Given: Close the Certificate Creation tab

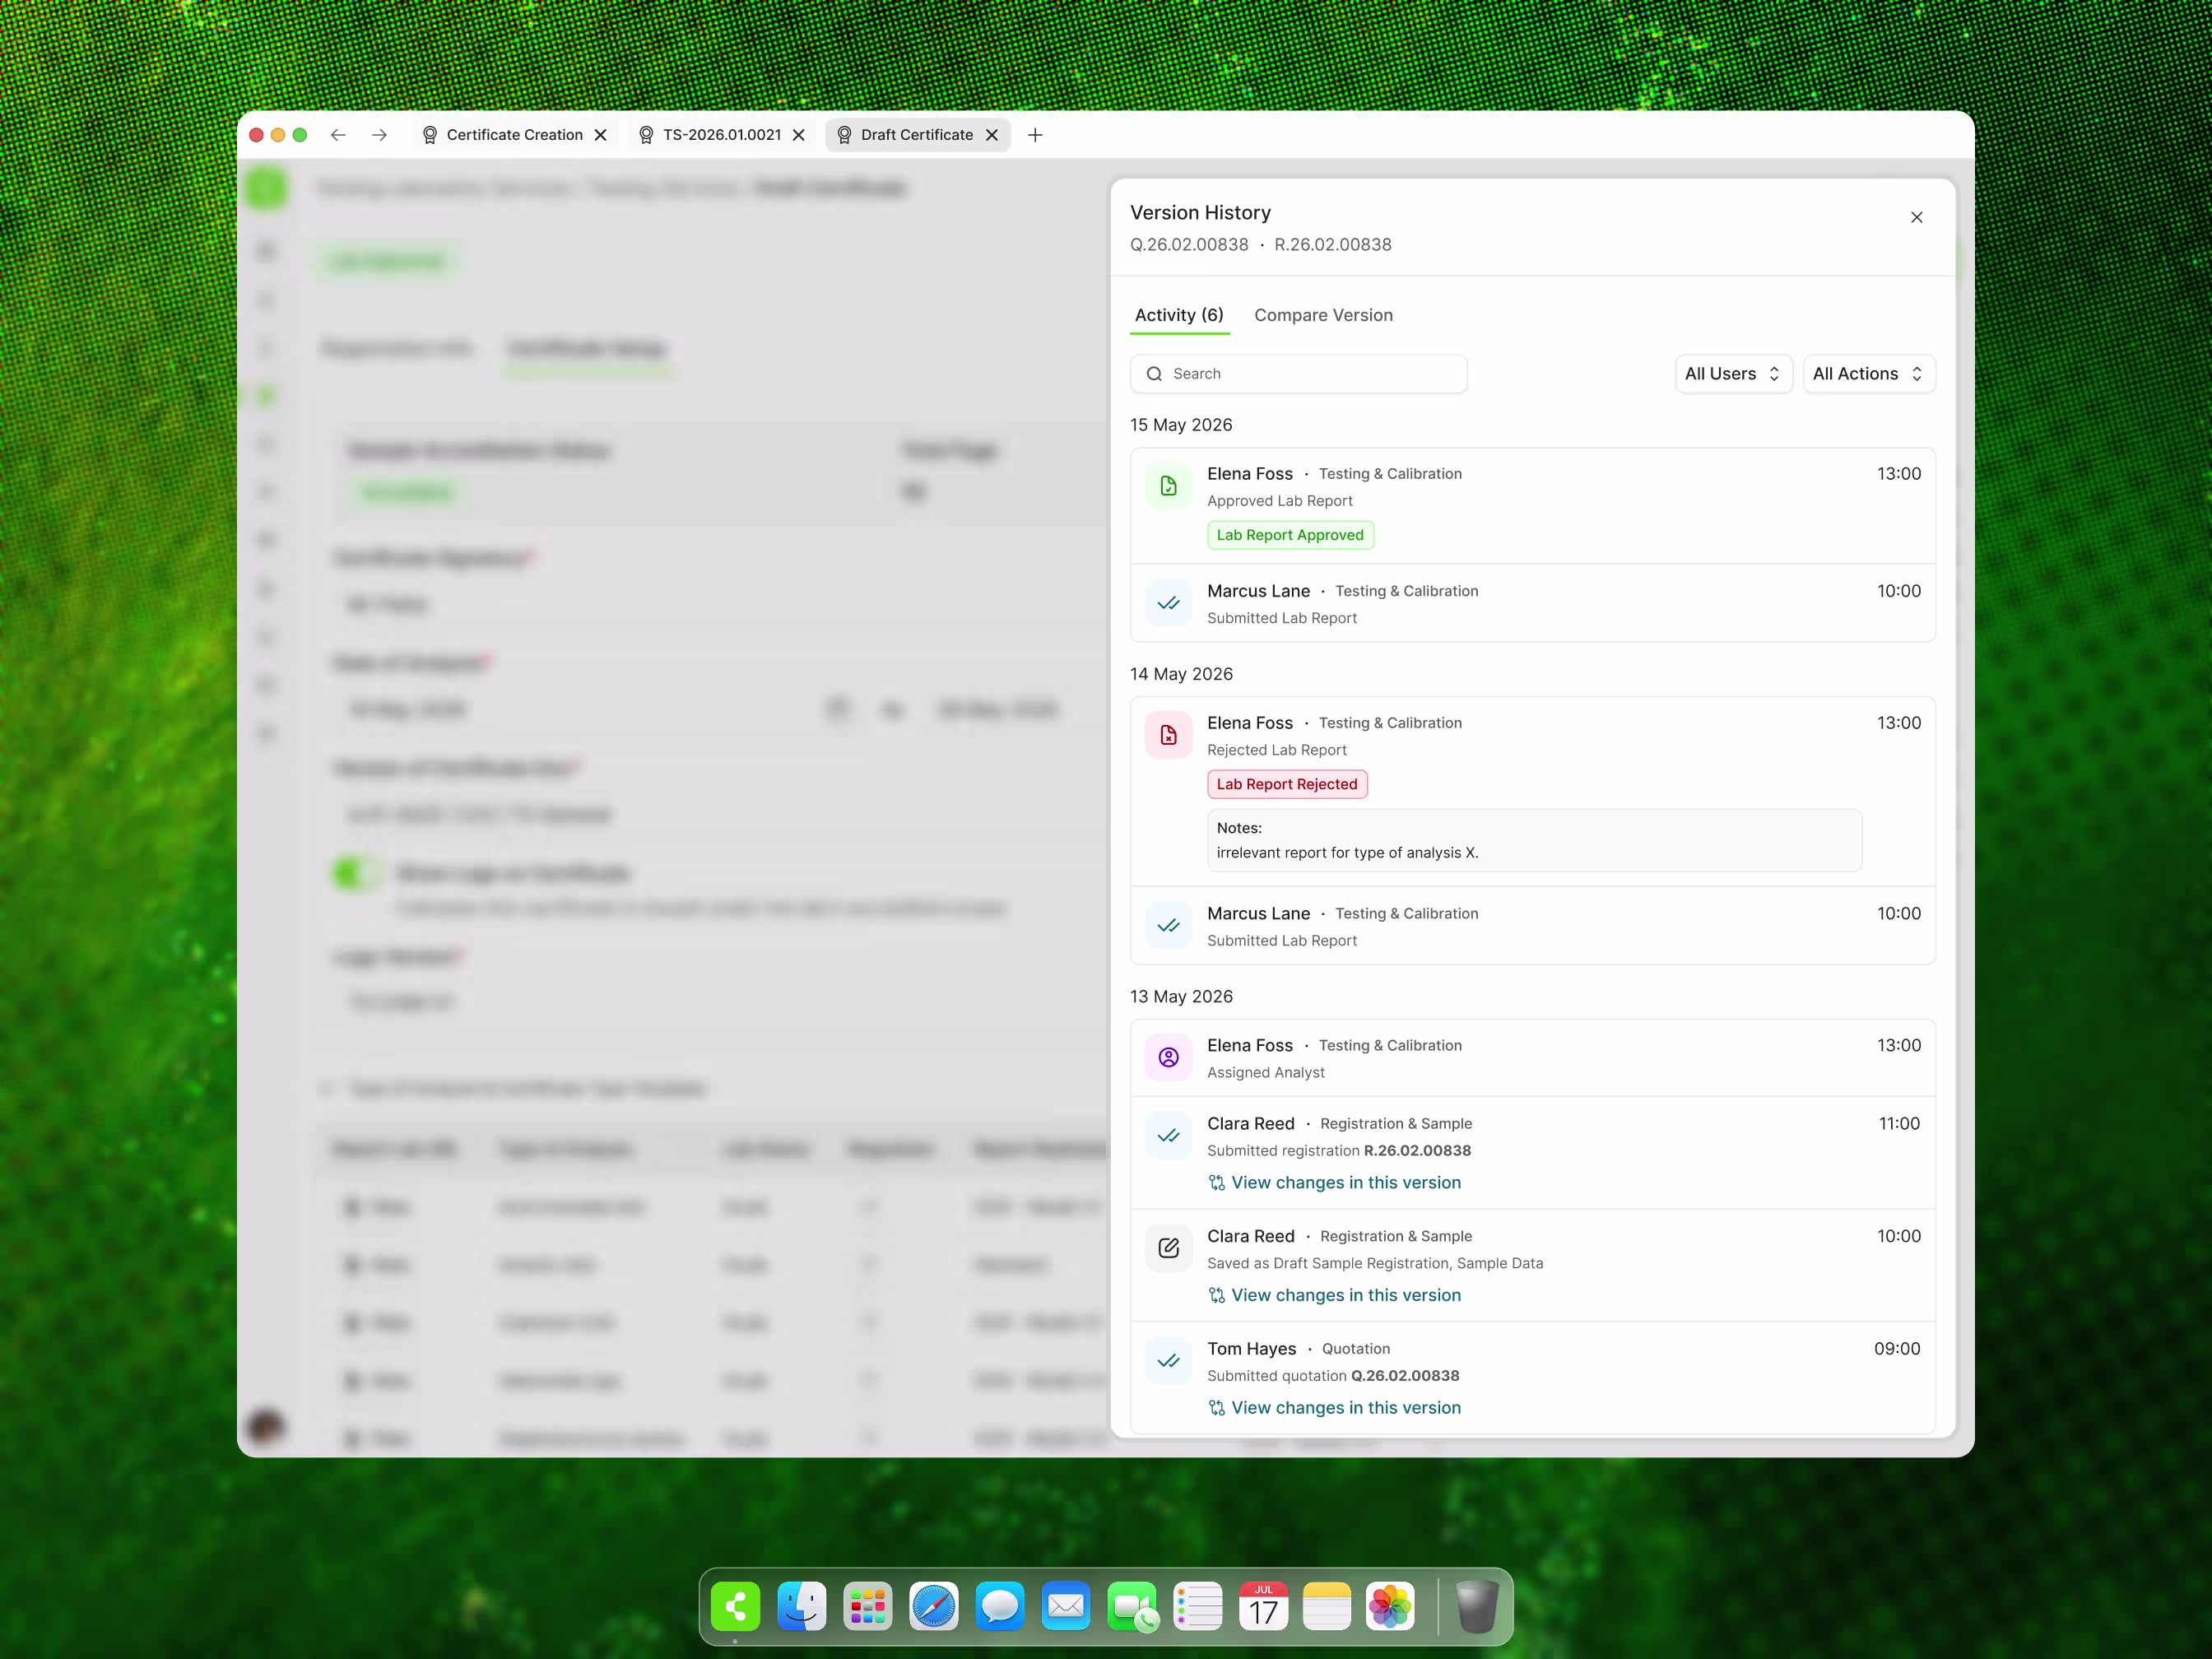Looking at the screenshot, I should [x=601, y=135].
